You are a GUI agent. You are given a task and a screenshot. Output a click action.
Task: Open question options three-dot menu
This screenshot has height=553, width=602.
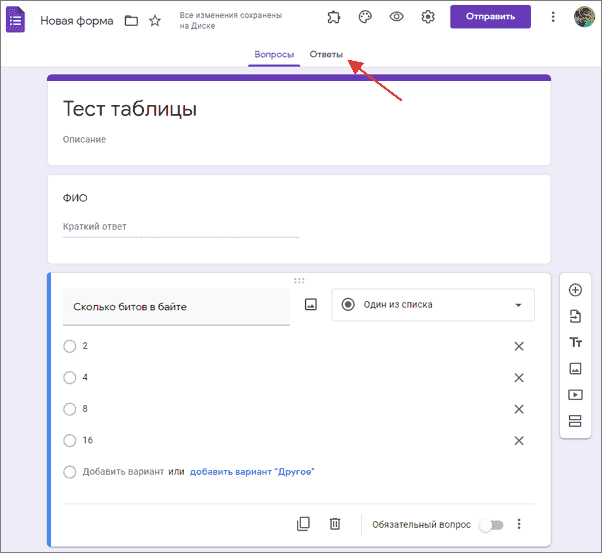[519, 524]
